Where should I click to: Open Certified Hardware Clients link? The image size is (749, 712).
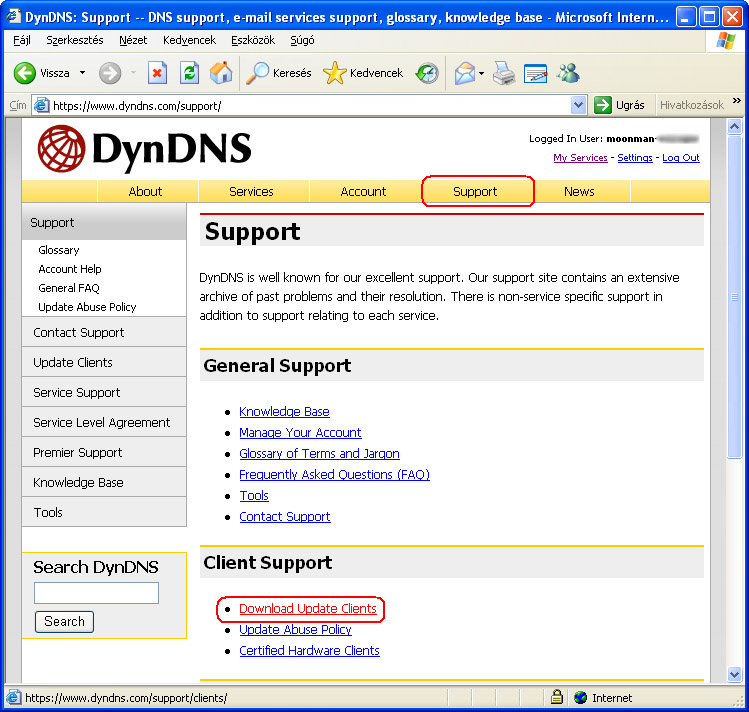point(309,651)
